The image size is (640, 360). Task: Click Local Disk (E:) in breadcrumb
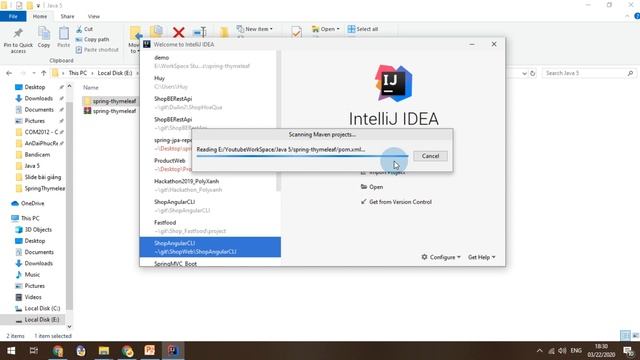tap(115, 73)
